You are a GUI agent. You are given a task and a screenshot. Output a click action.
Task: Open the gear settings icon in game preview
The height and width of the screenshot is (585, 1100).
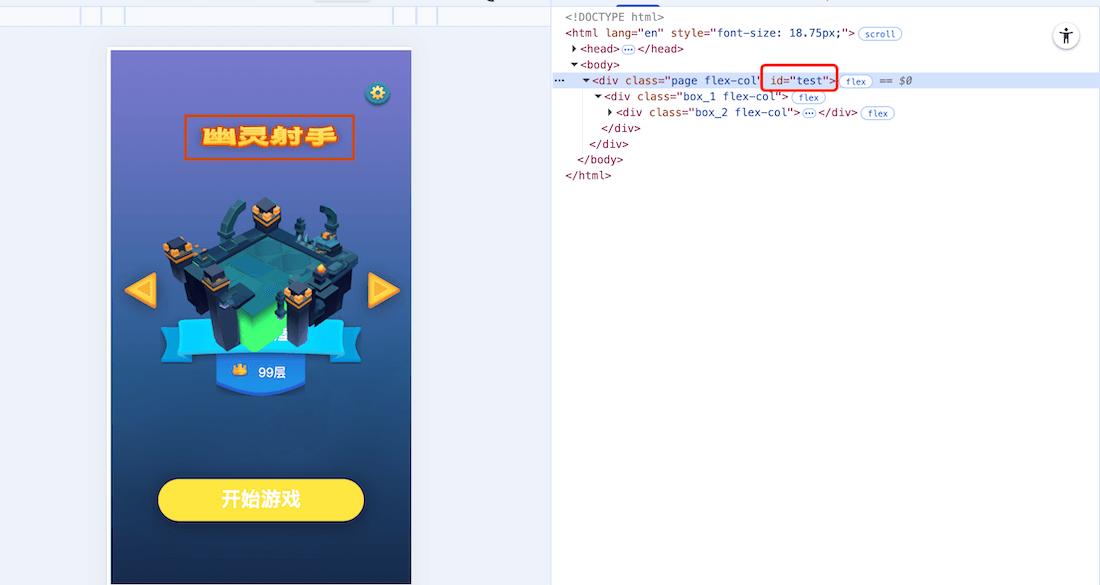(x=377, y=93)
